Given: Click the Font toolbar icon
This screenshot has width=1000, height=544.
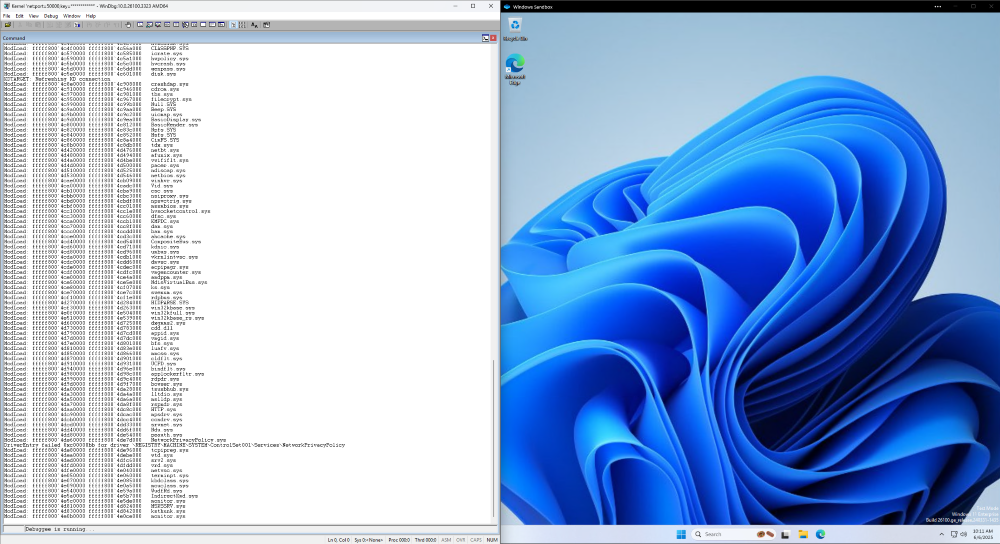Looking at the screenshot, I should tap(254, 25).
